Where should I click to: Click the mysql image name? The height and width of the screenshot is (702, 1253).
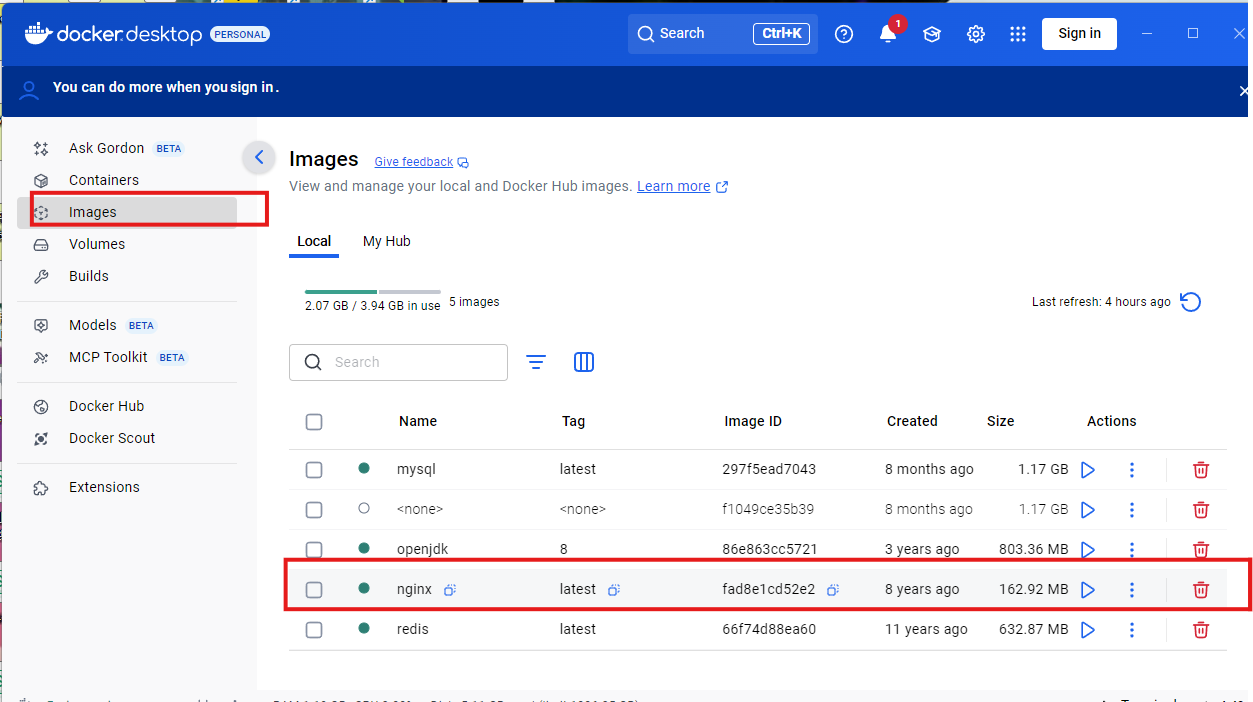pyautogui.click(x=416, y=469)
